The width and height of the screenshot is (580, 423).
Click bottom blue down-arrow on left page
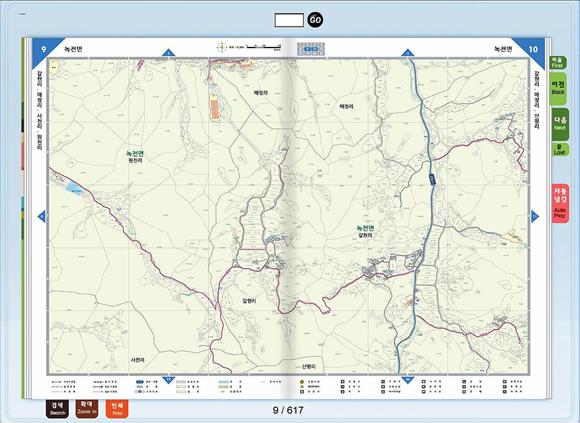tap(168, 380)
